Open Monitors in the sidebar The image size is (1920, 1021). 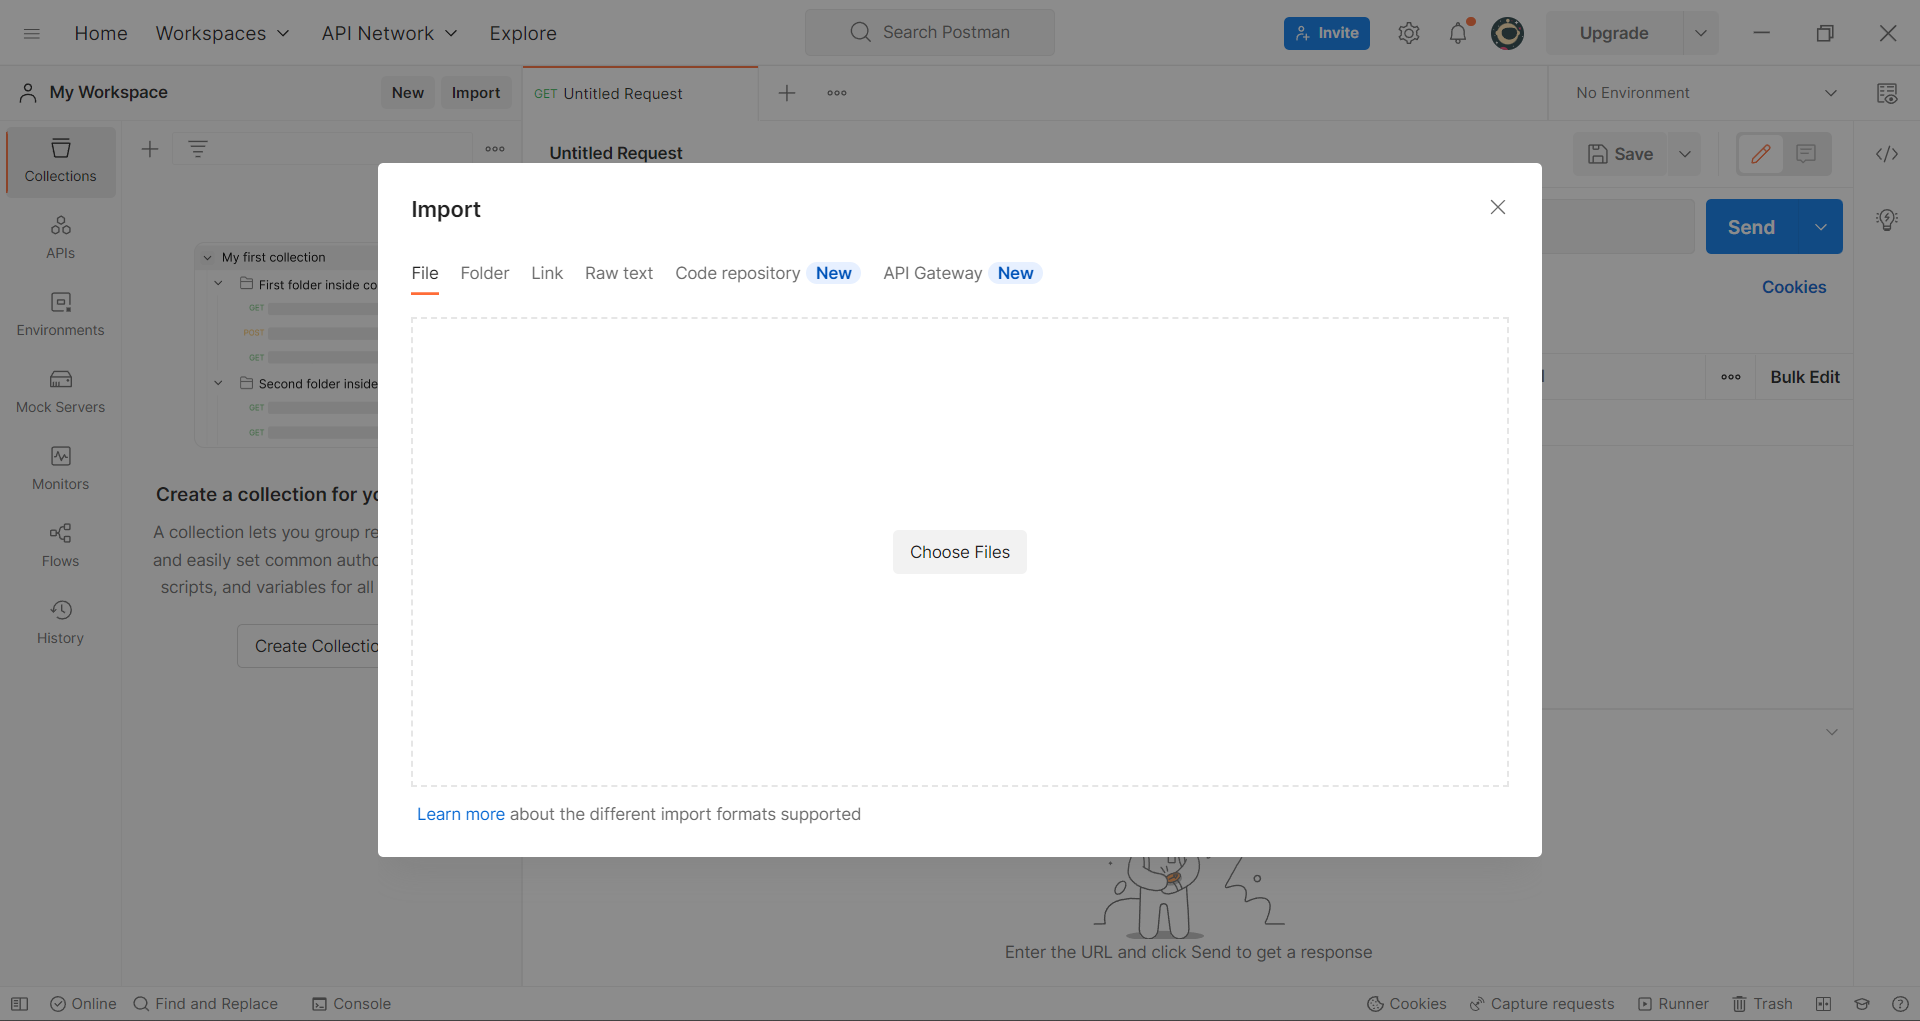point(61,469)
